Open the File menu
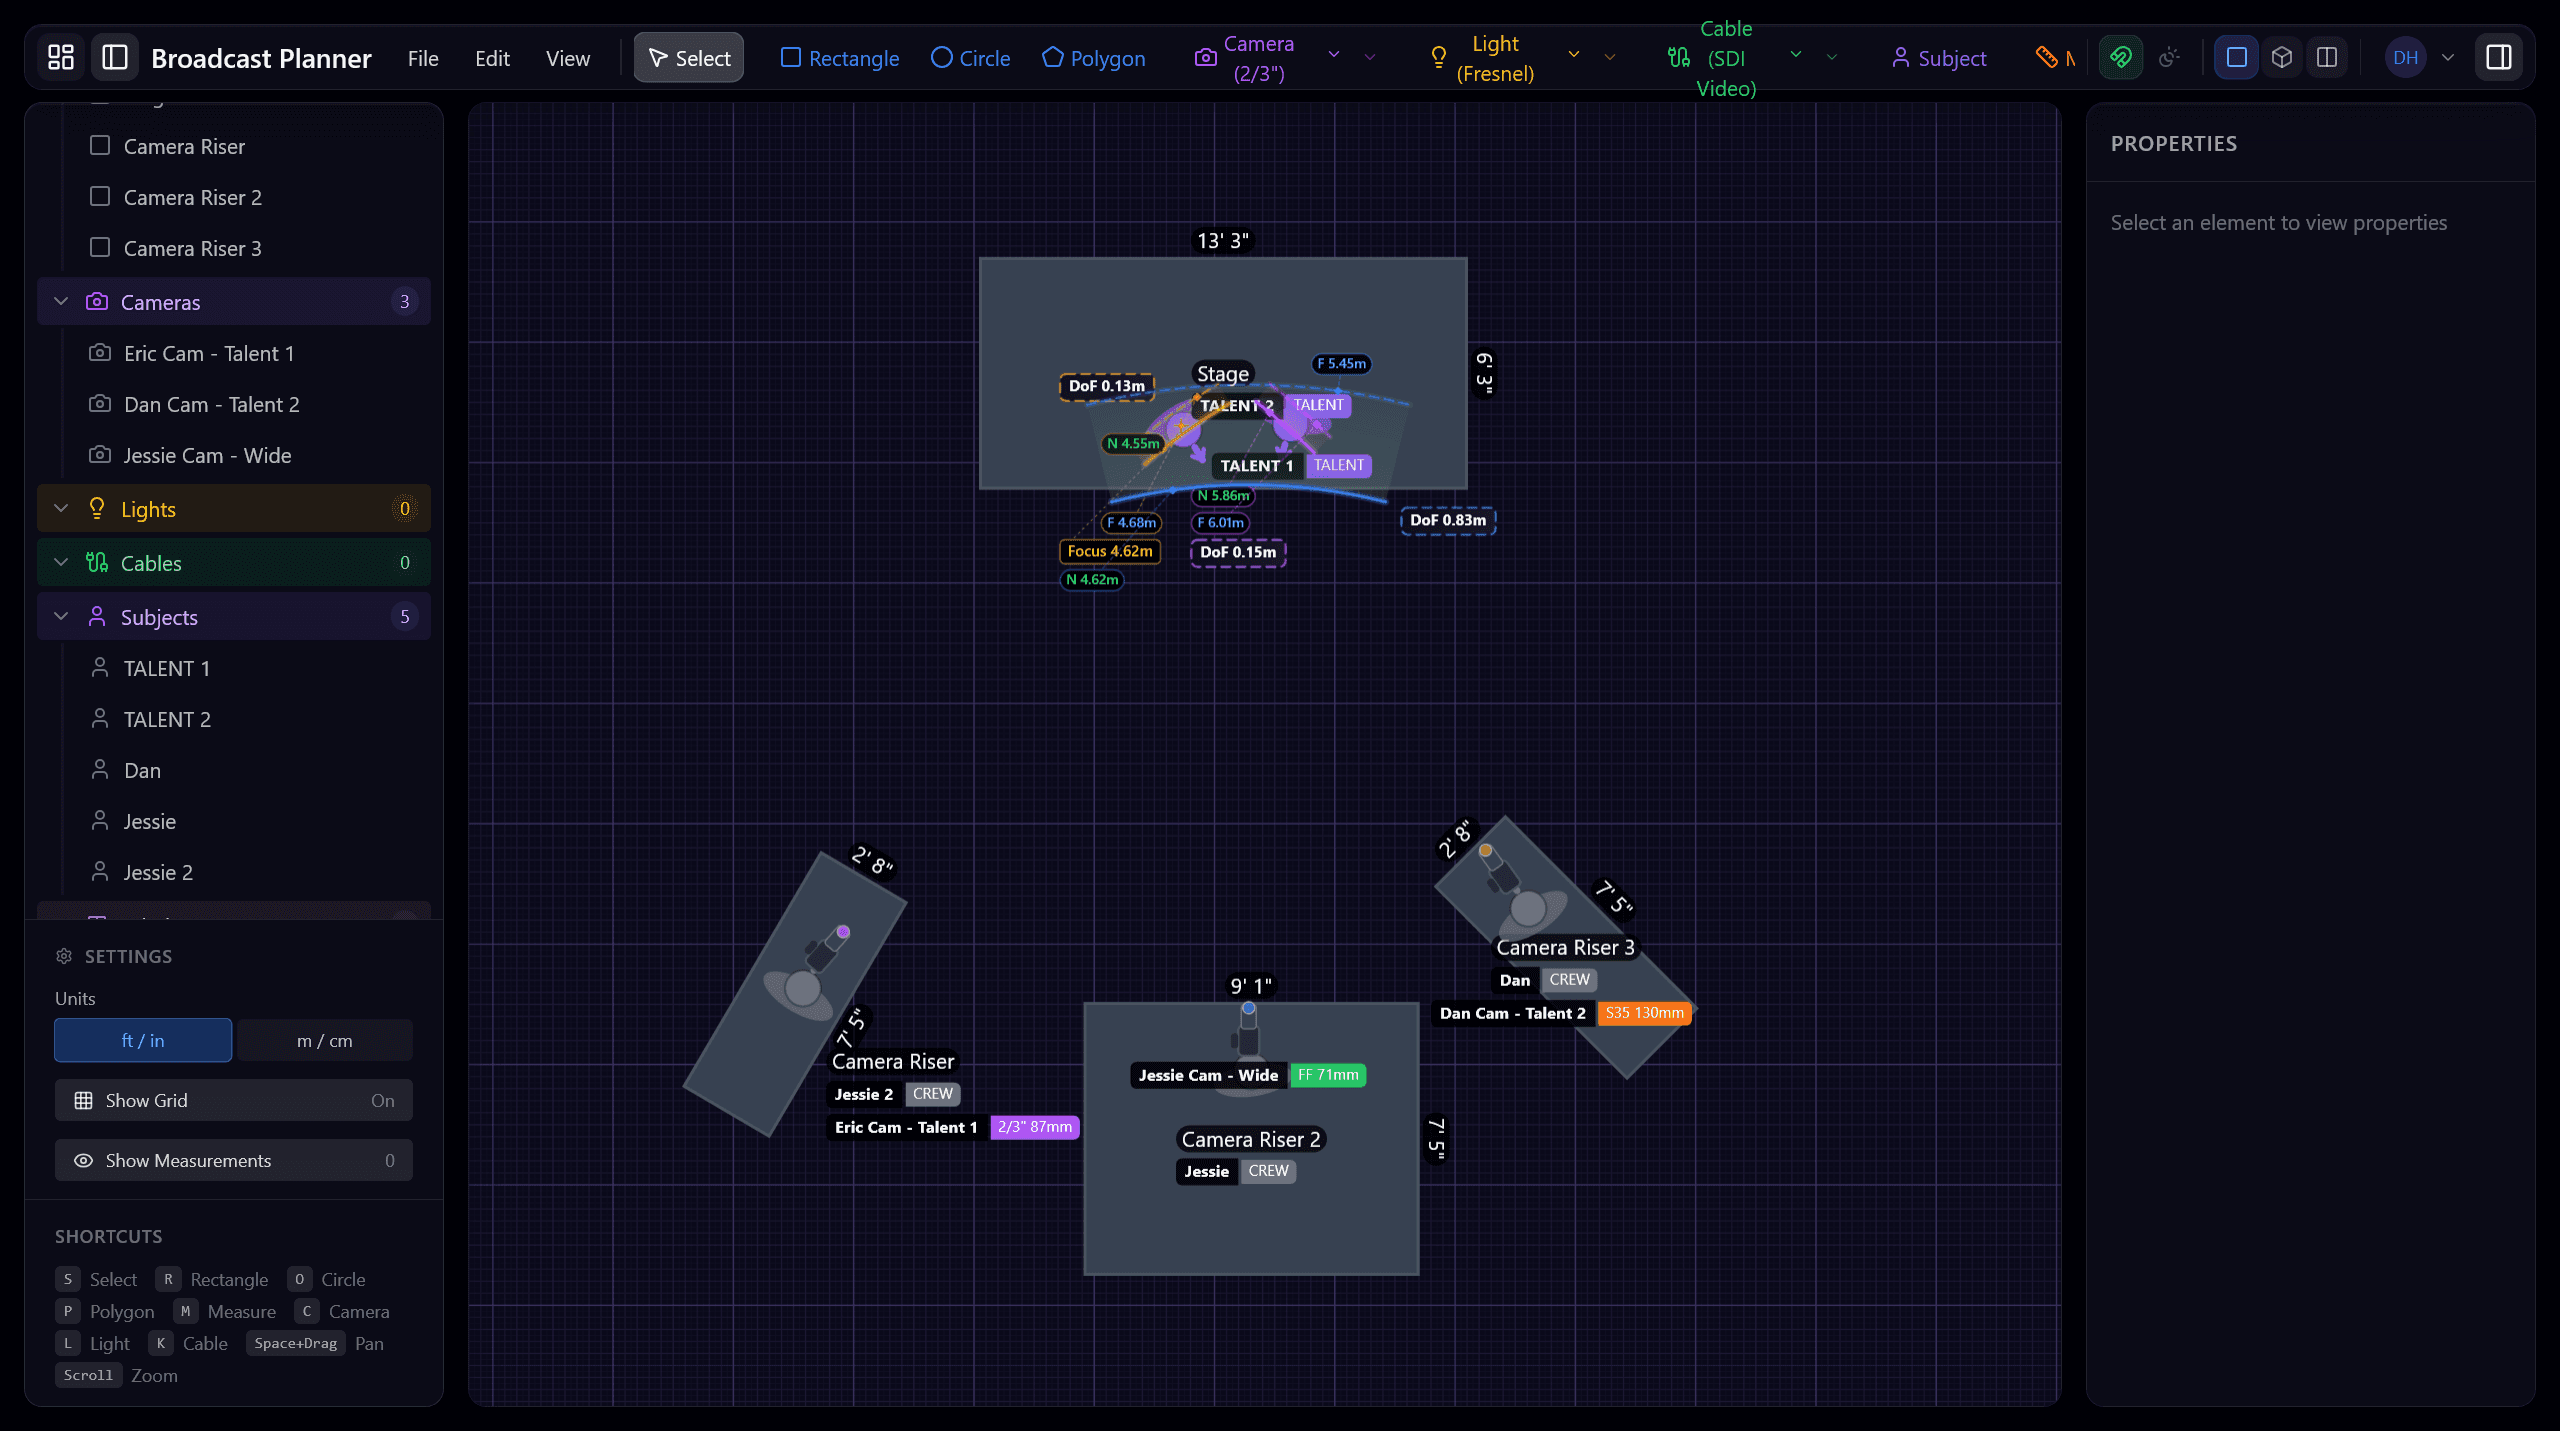2560x1431 pixels. click(422, 58)
